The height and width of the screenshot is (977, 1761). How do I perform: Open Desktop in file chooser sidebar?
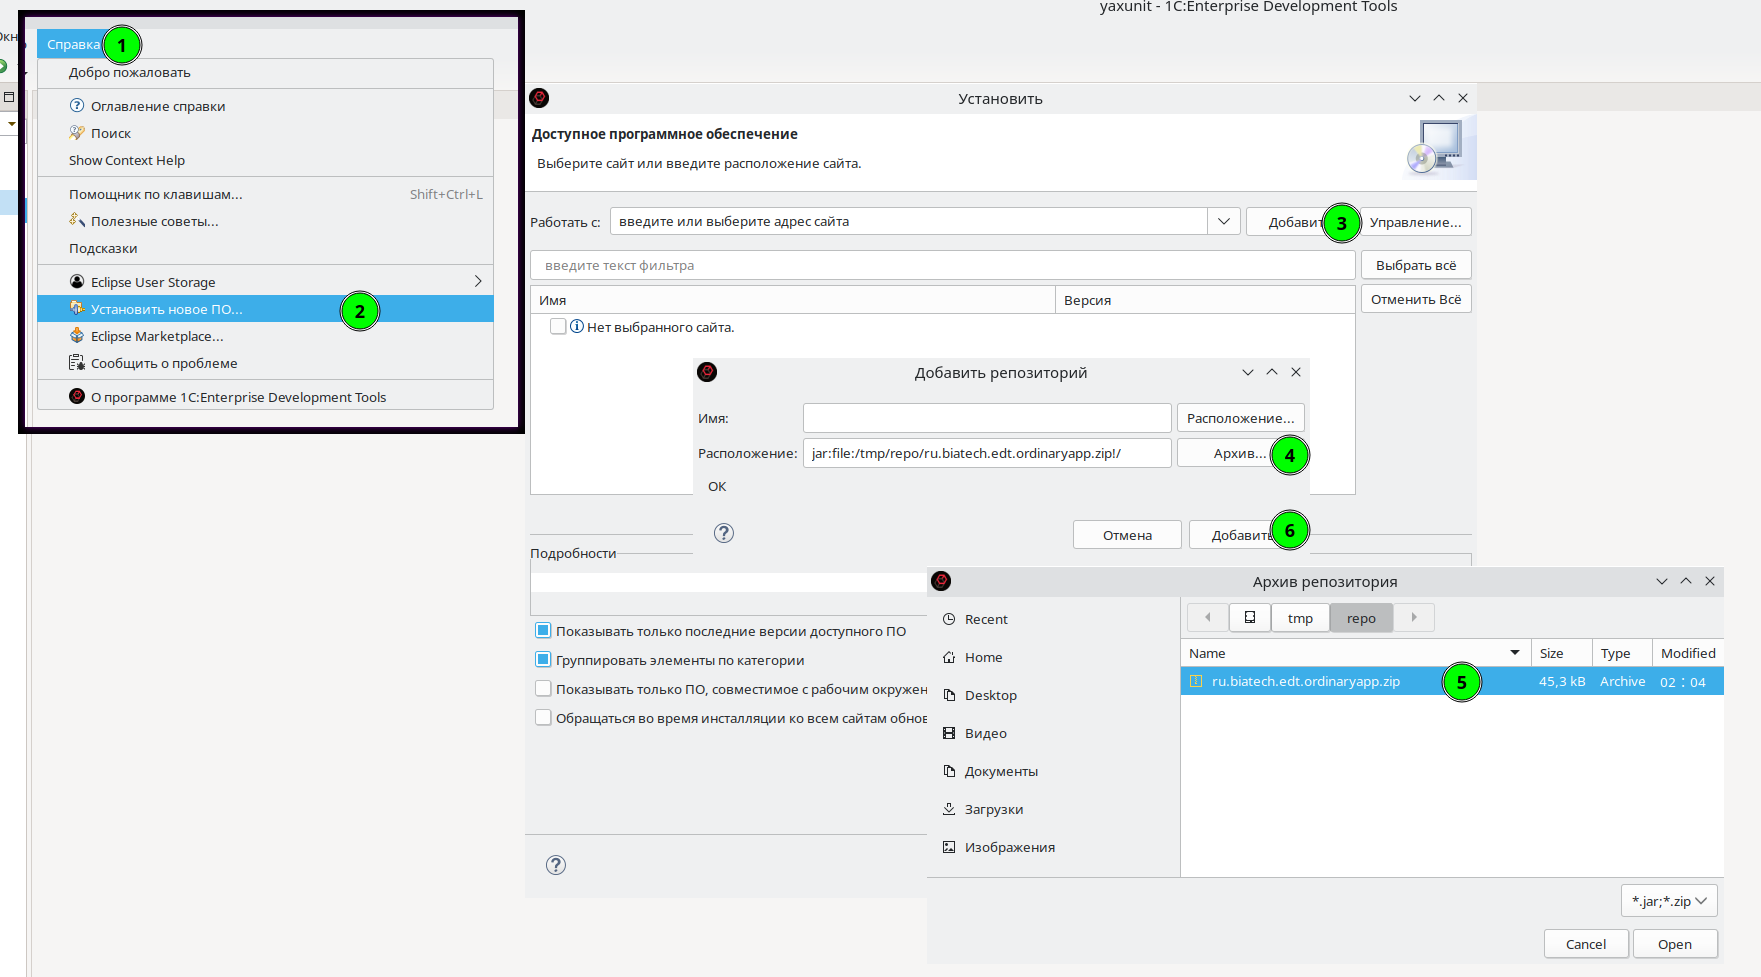point(990,695)
